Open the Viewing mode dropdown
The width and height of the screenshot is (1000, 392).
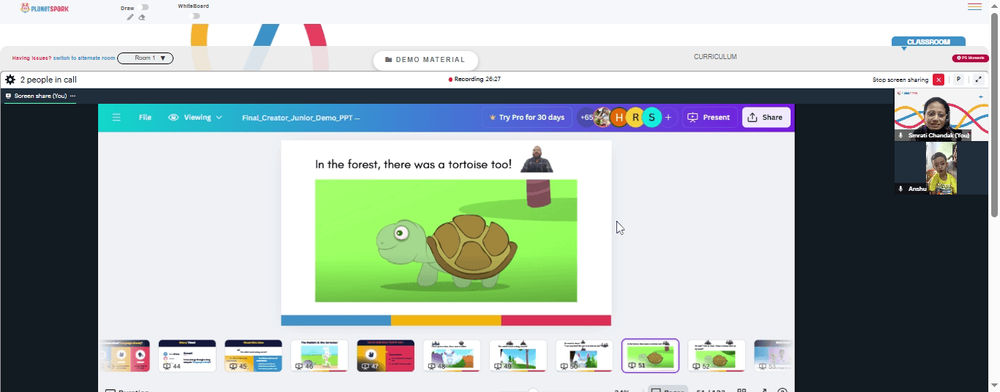tap(196, 117)
